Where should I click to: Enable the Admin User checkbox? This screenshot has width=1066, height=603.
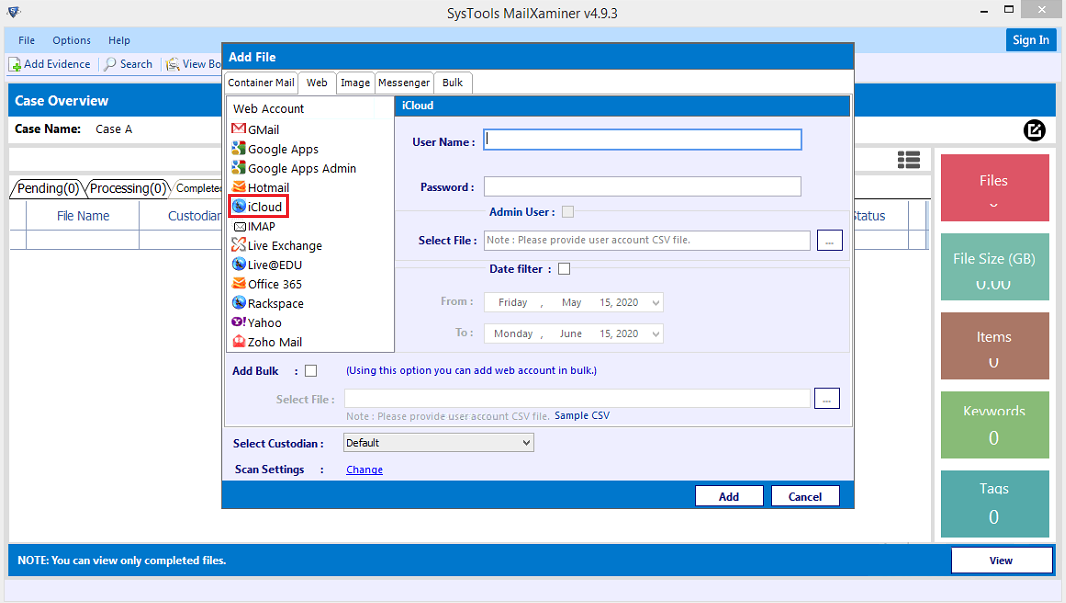click(568, 212)
